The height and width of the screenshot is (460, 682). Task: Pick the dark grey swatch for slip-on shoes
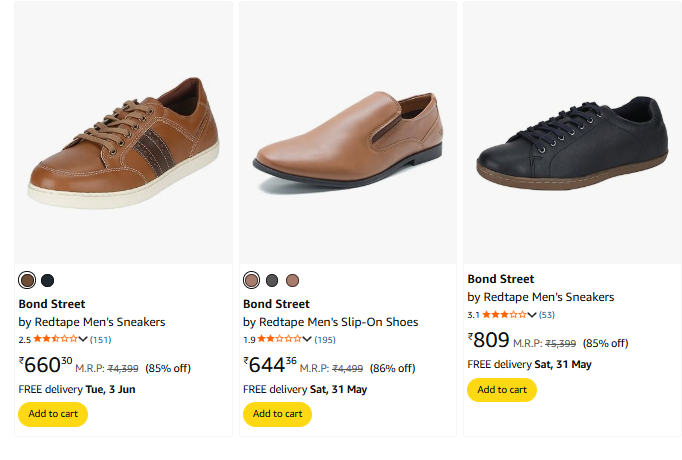click(x=272, y=280)
